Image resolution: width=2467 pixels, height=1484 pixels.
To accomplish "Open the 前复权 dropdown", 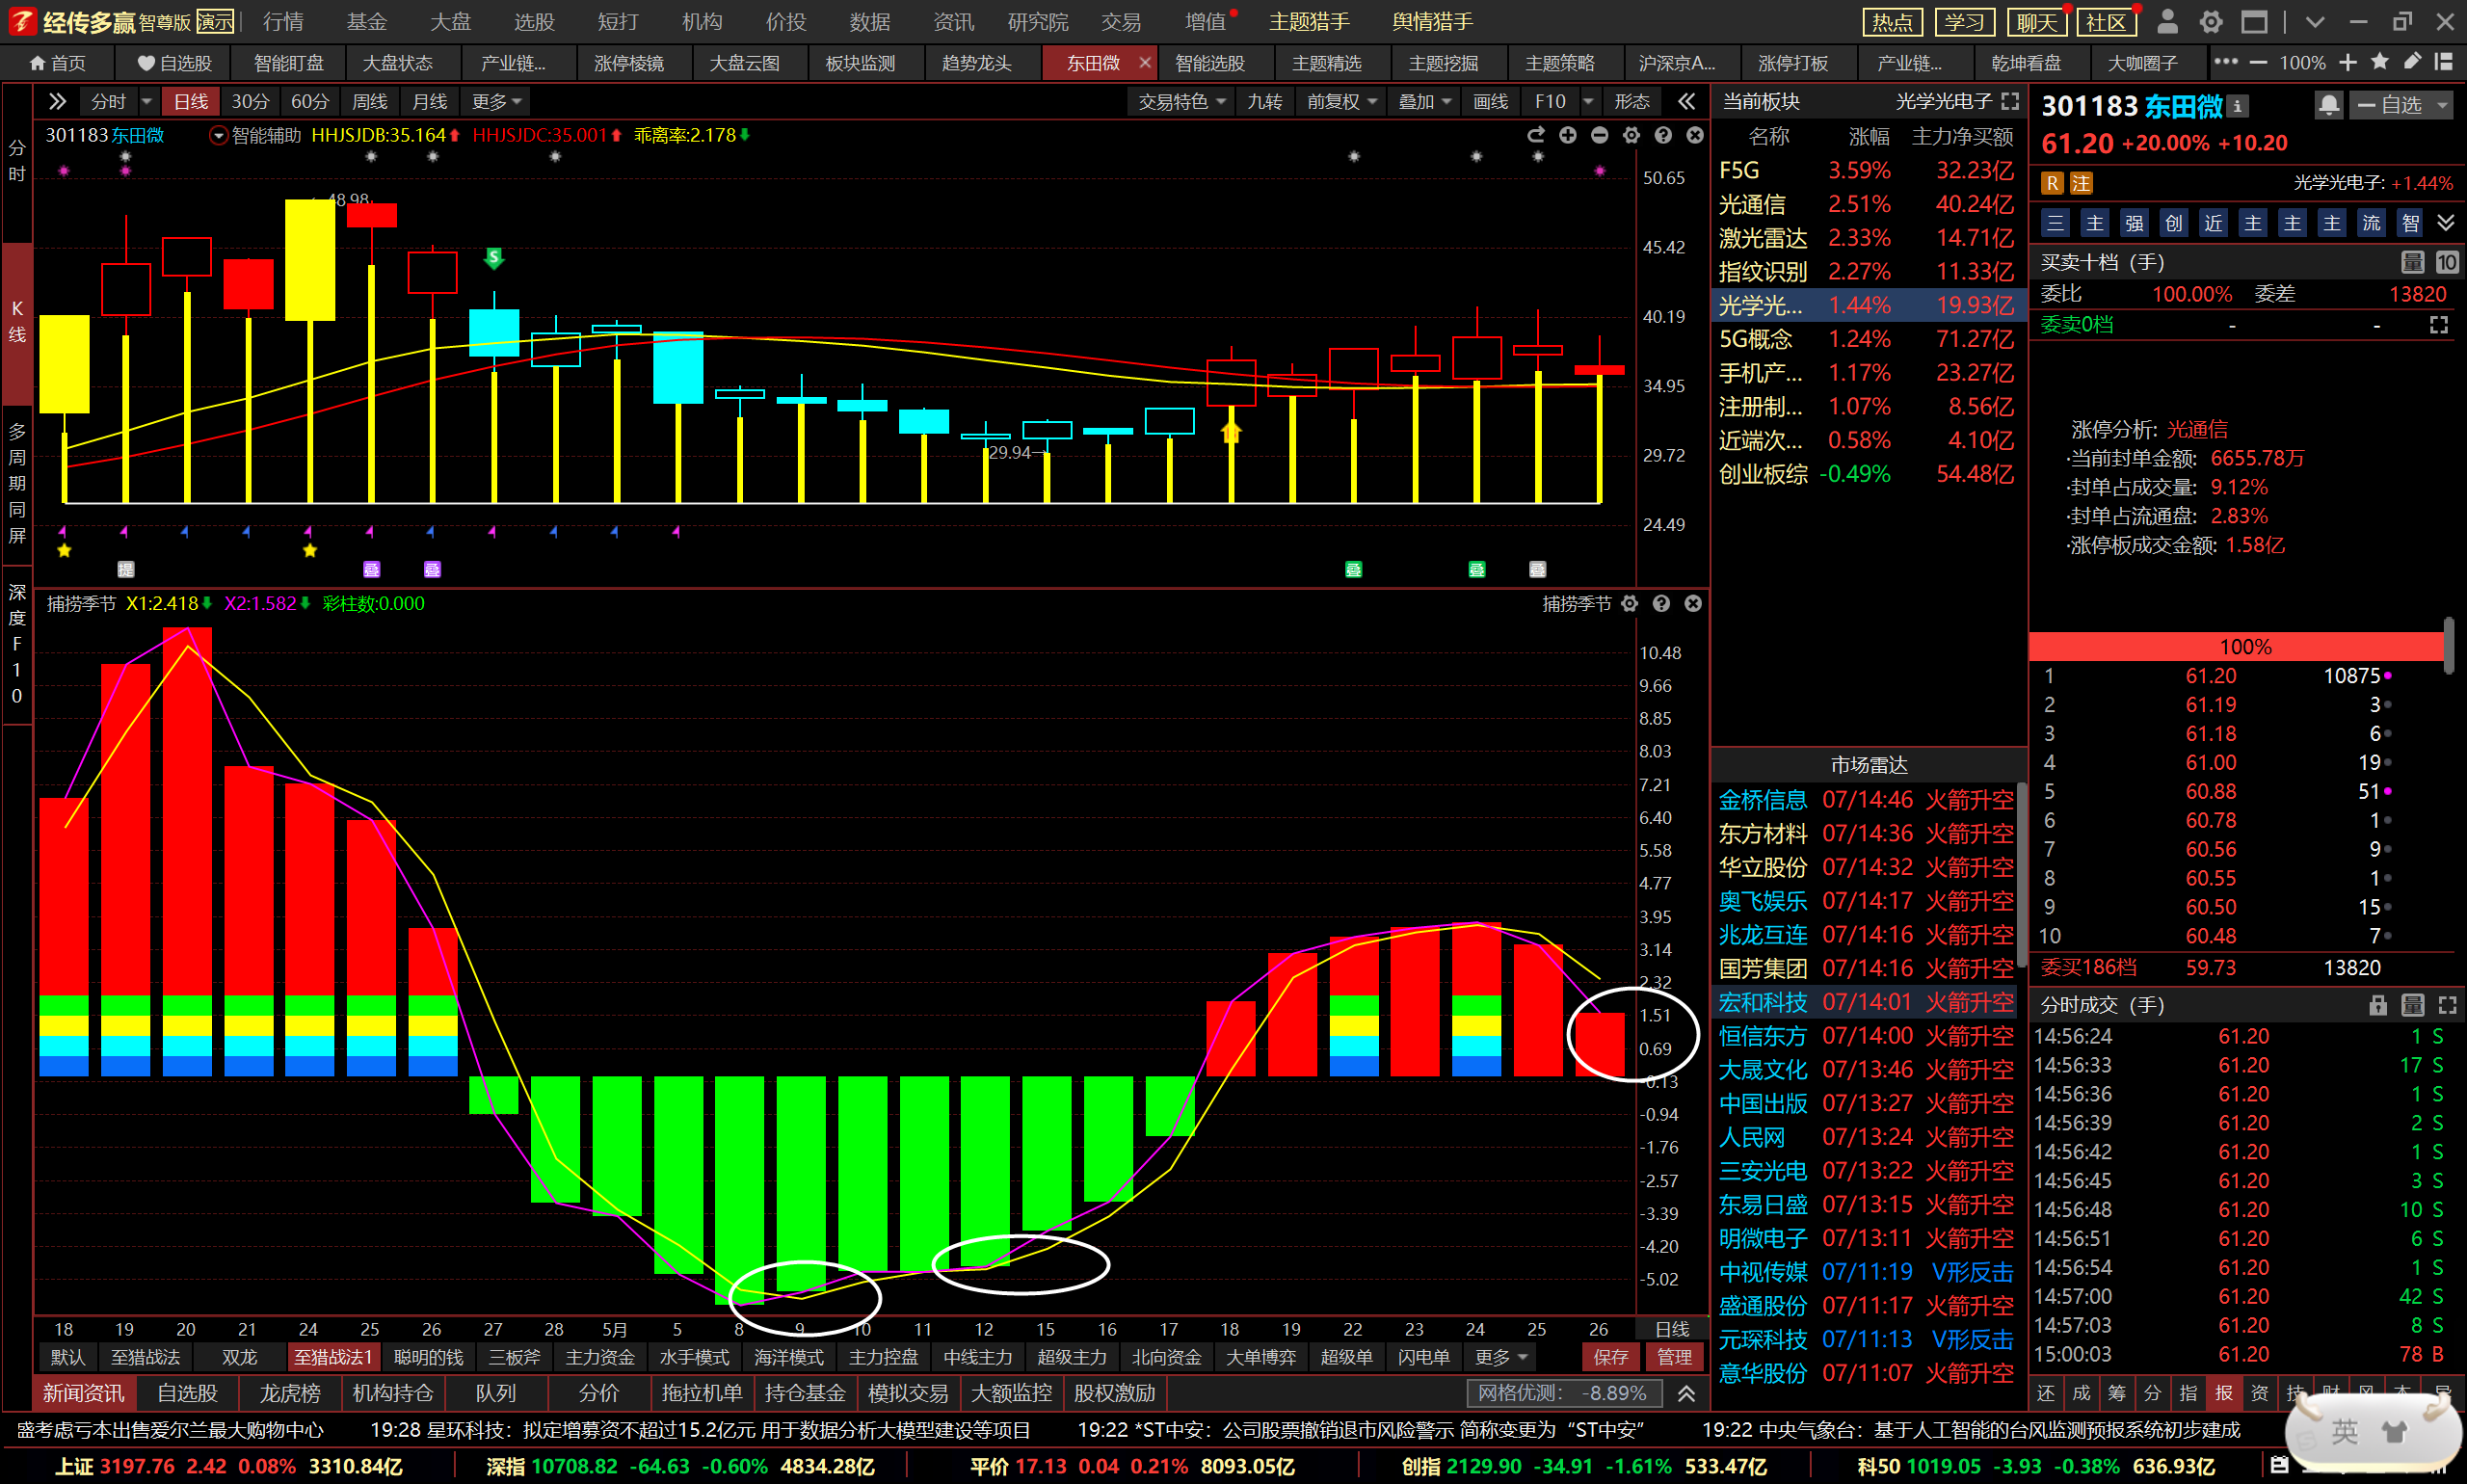I will click(x=1341, y=101).
